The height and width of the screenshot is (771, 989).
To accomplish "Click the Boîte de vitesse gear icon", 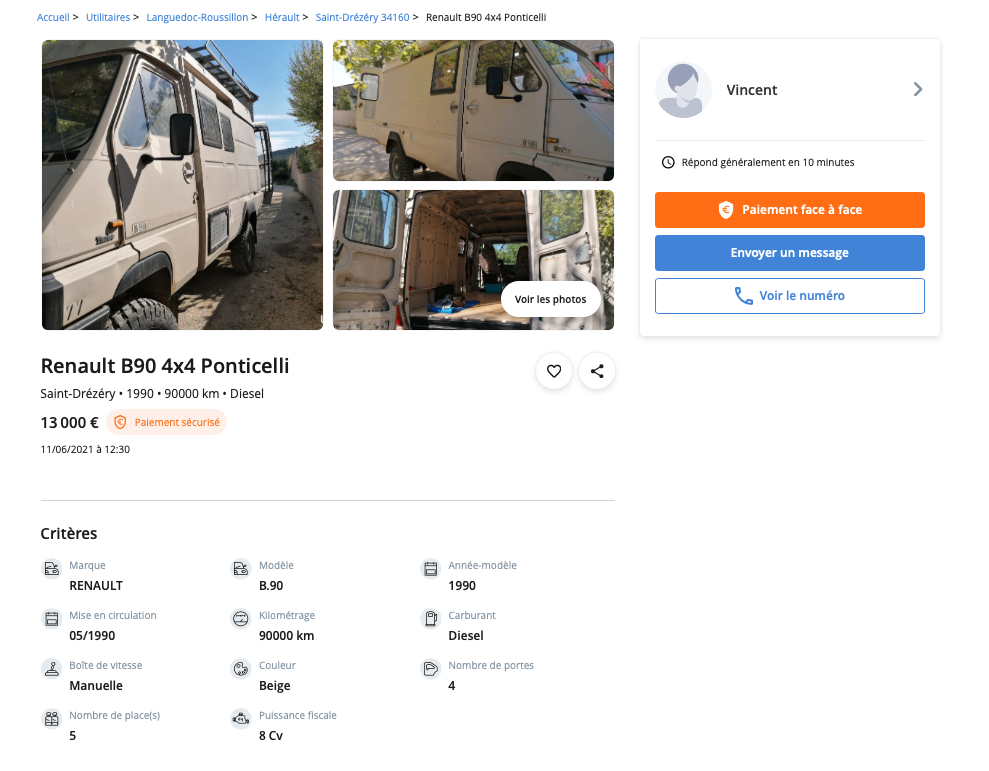I will [x=51, y=669].
